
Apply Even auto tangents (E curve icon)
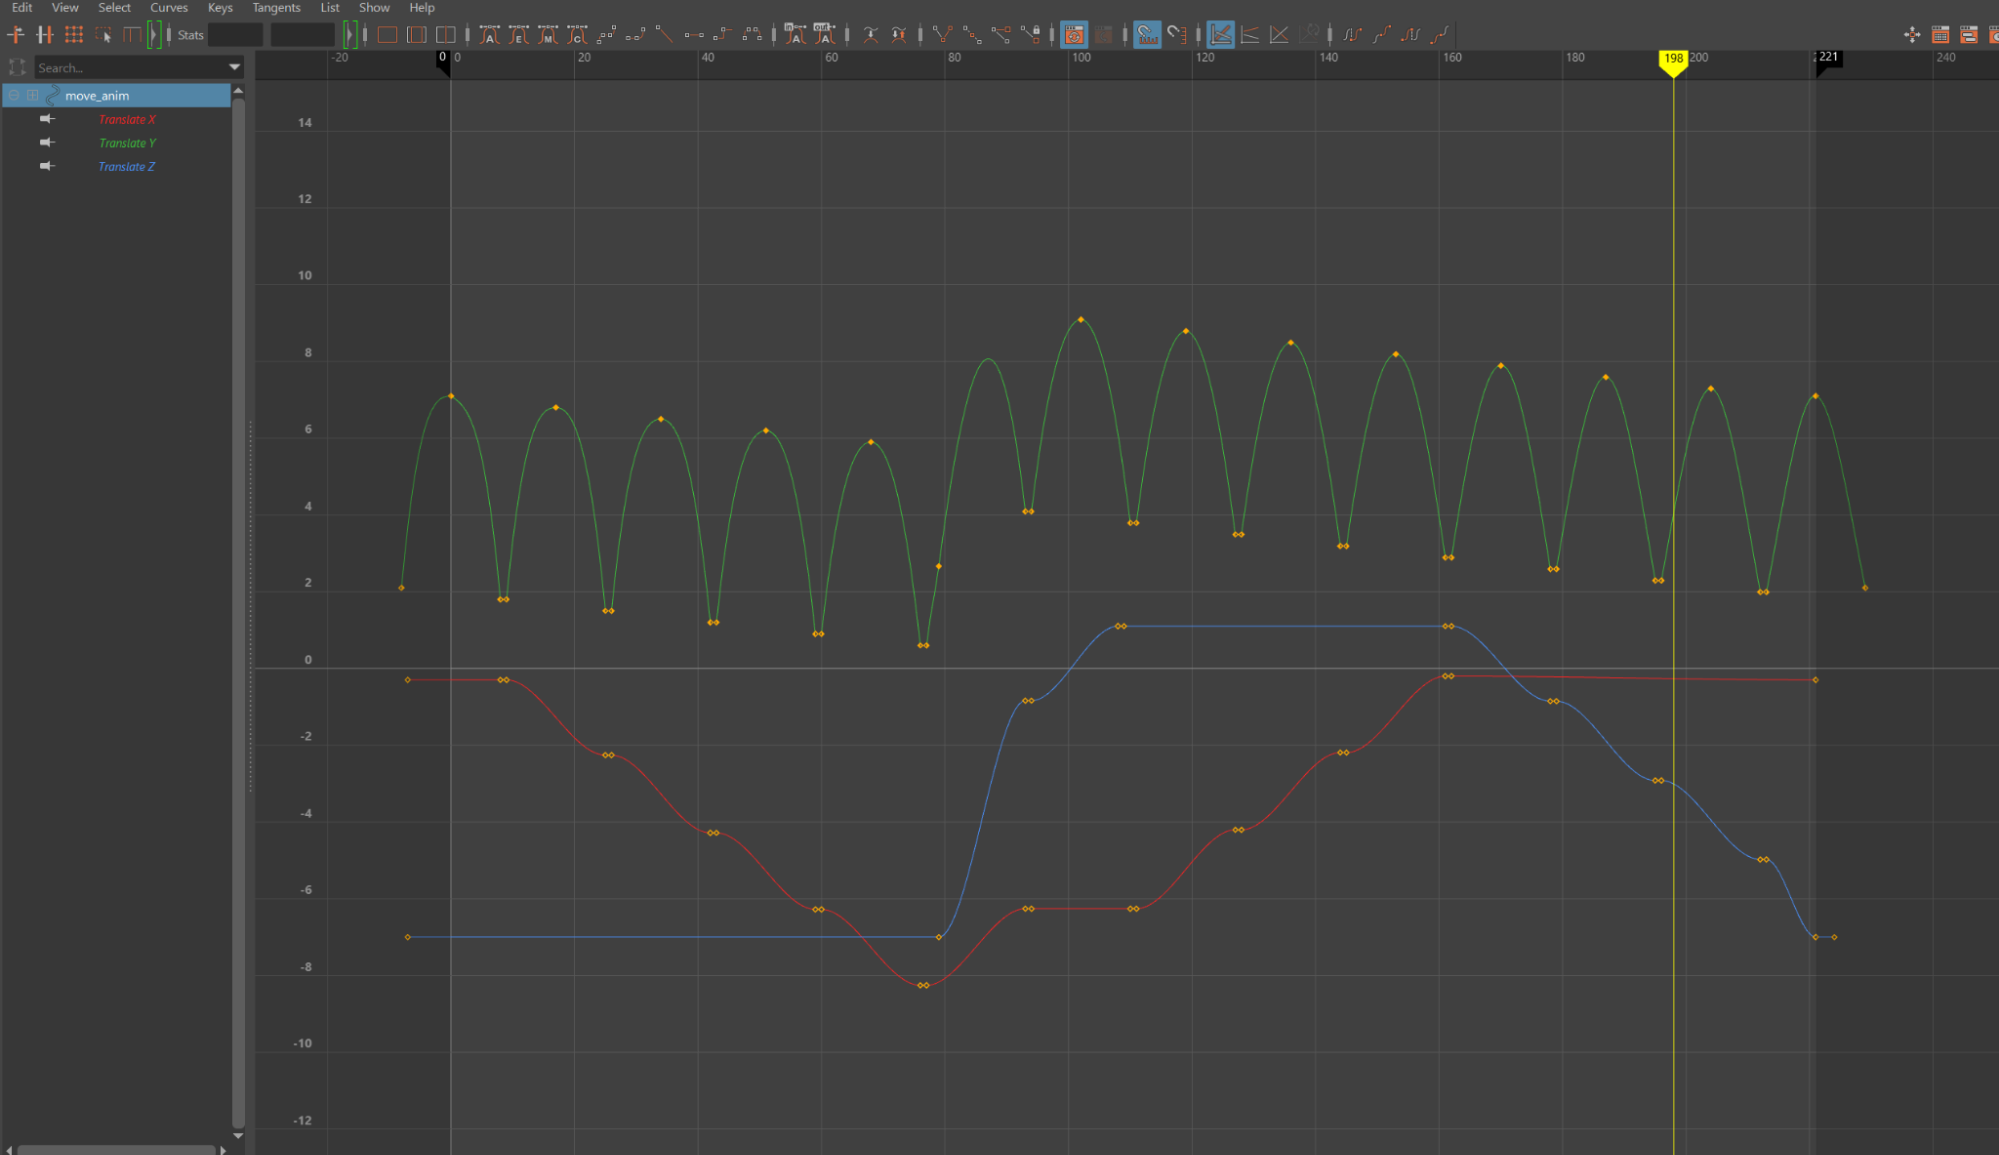(519, 35)
